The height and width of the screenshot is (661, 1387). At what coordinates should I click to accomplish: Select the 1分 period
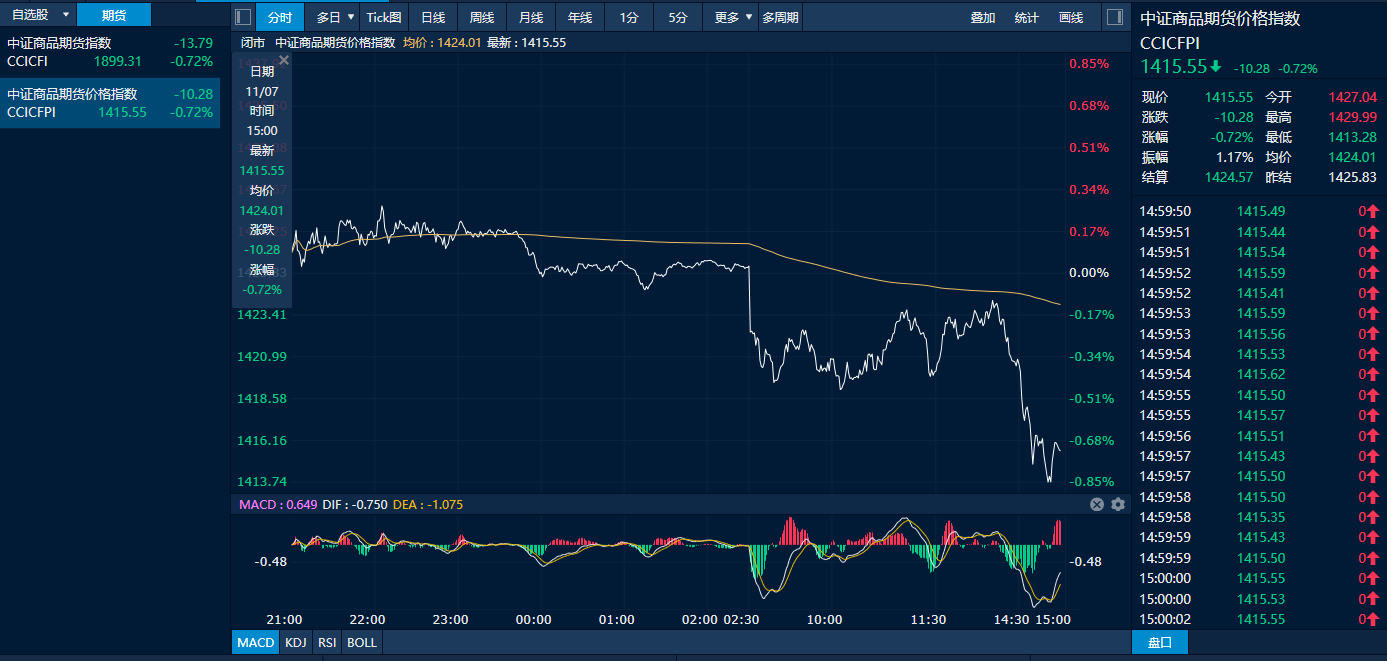coord(629,17)
